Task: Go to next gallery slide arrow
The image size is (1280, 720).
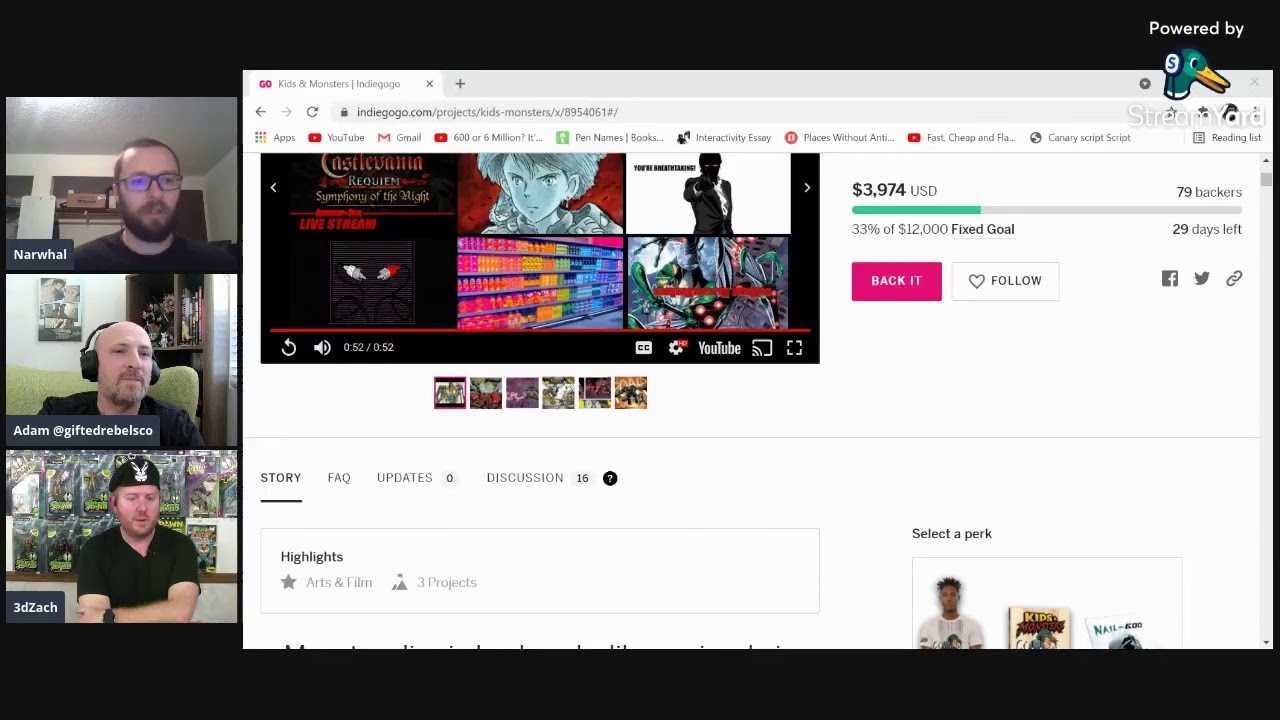Action: pyautogui.click(x=807, y=188)
